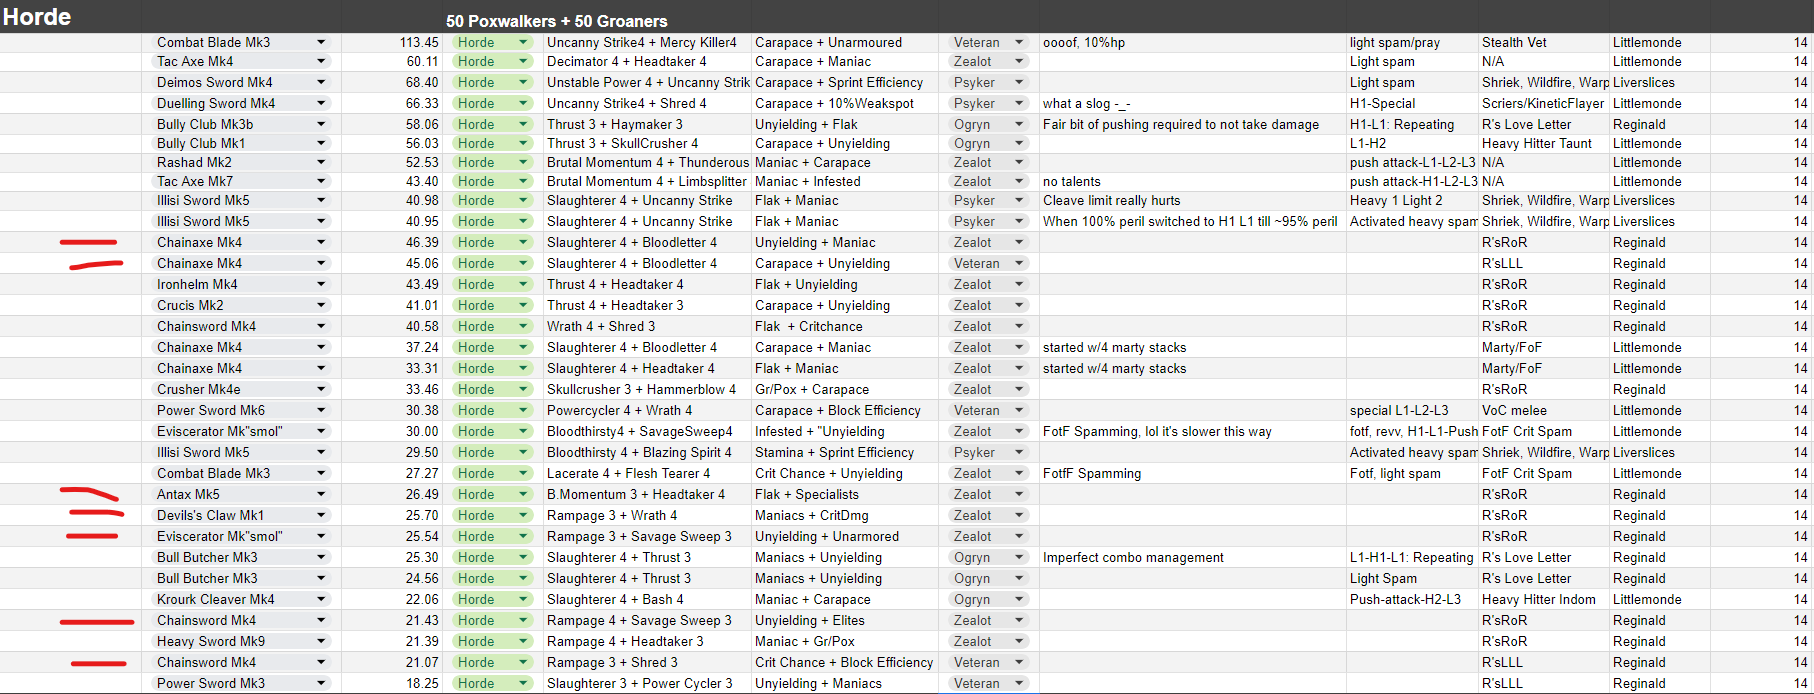Expand the Heavy Sword Mk9 weapon dropdown arrow

(321, 642)
